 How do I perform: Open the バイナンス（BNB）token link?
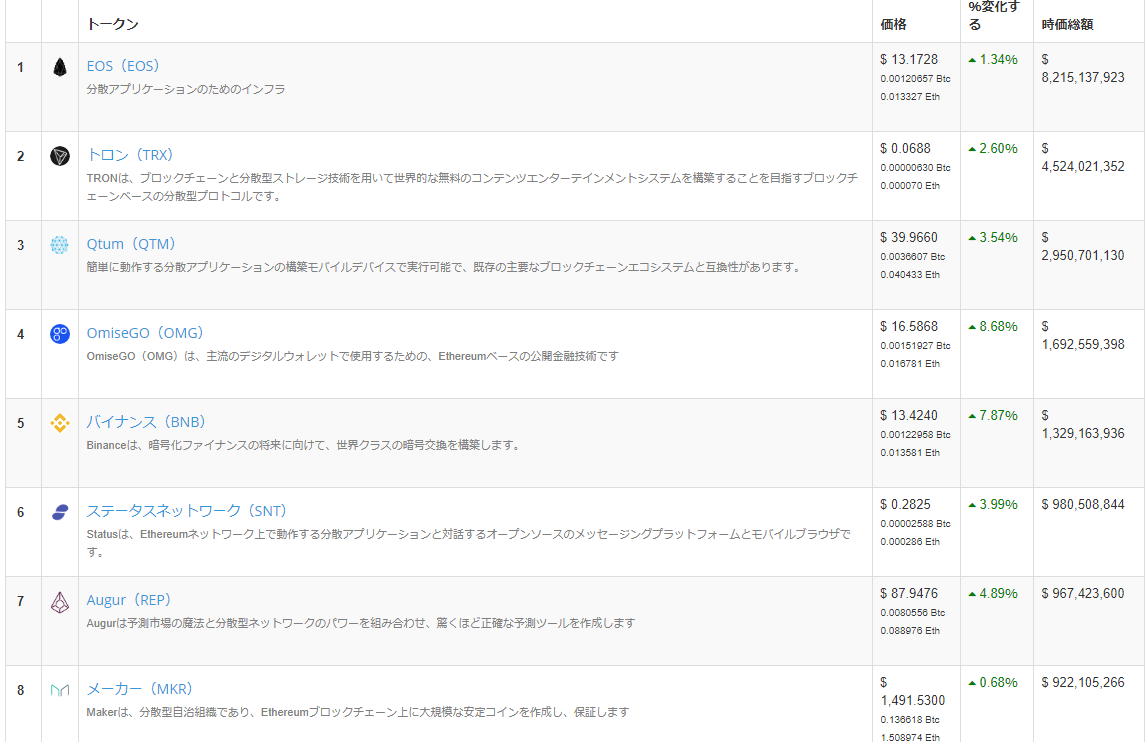point(146,422)
